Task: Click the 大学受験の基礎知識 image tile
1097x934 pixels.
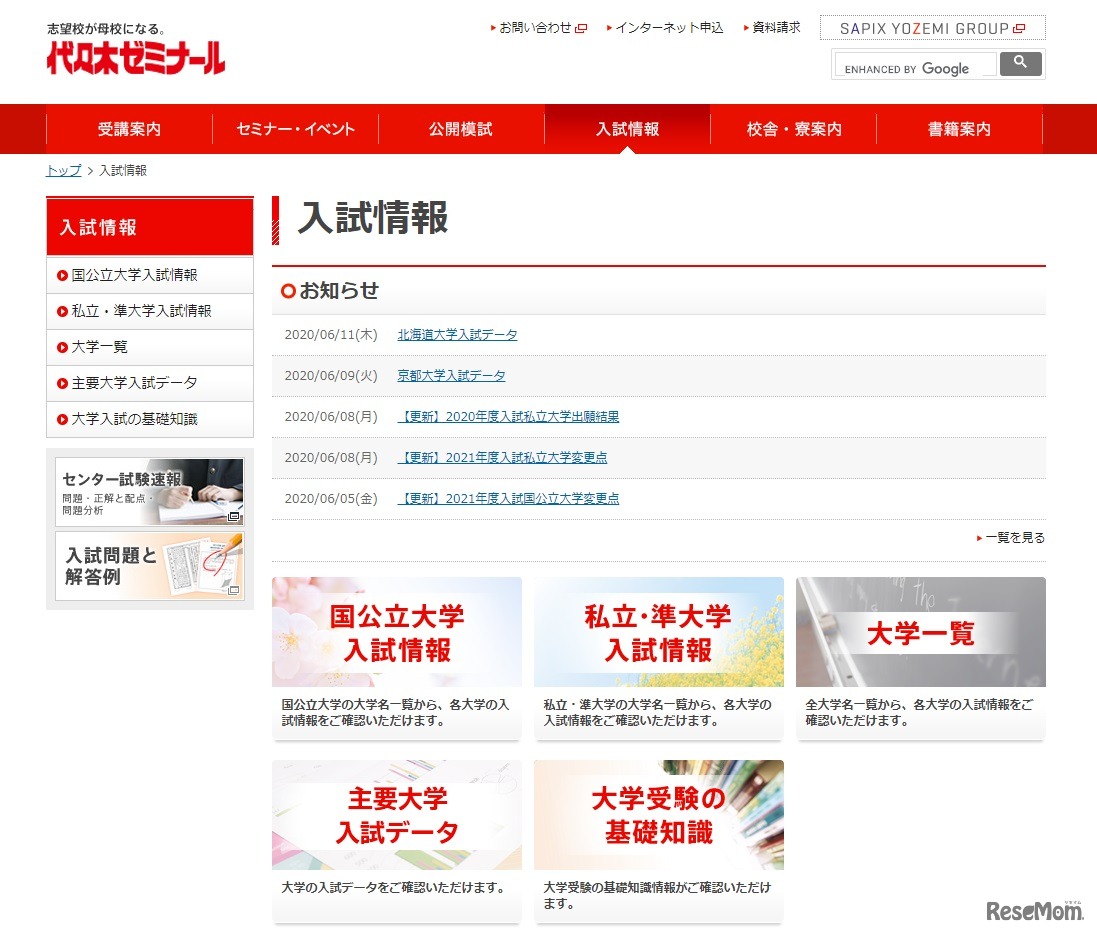Action: [658, 815]
